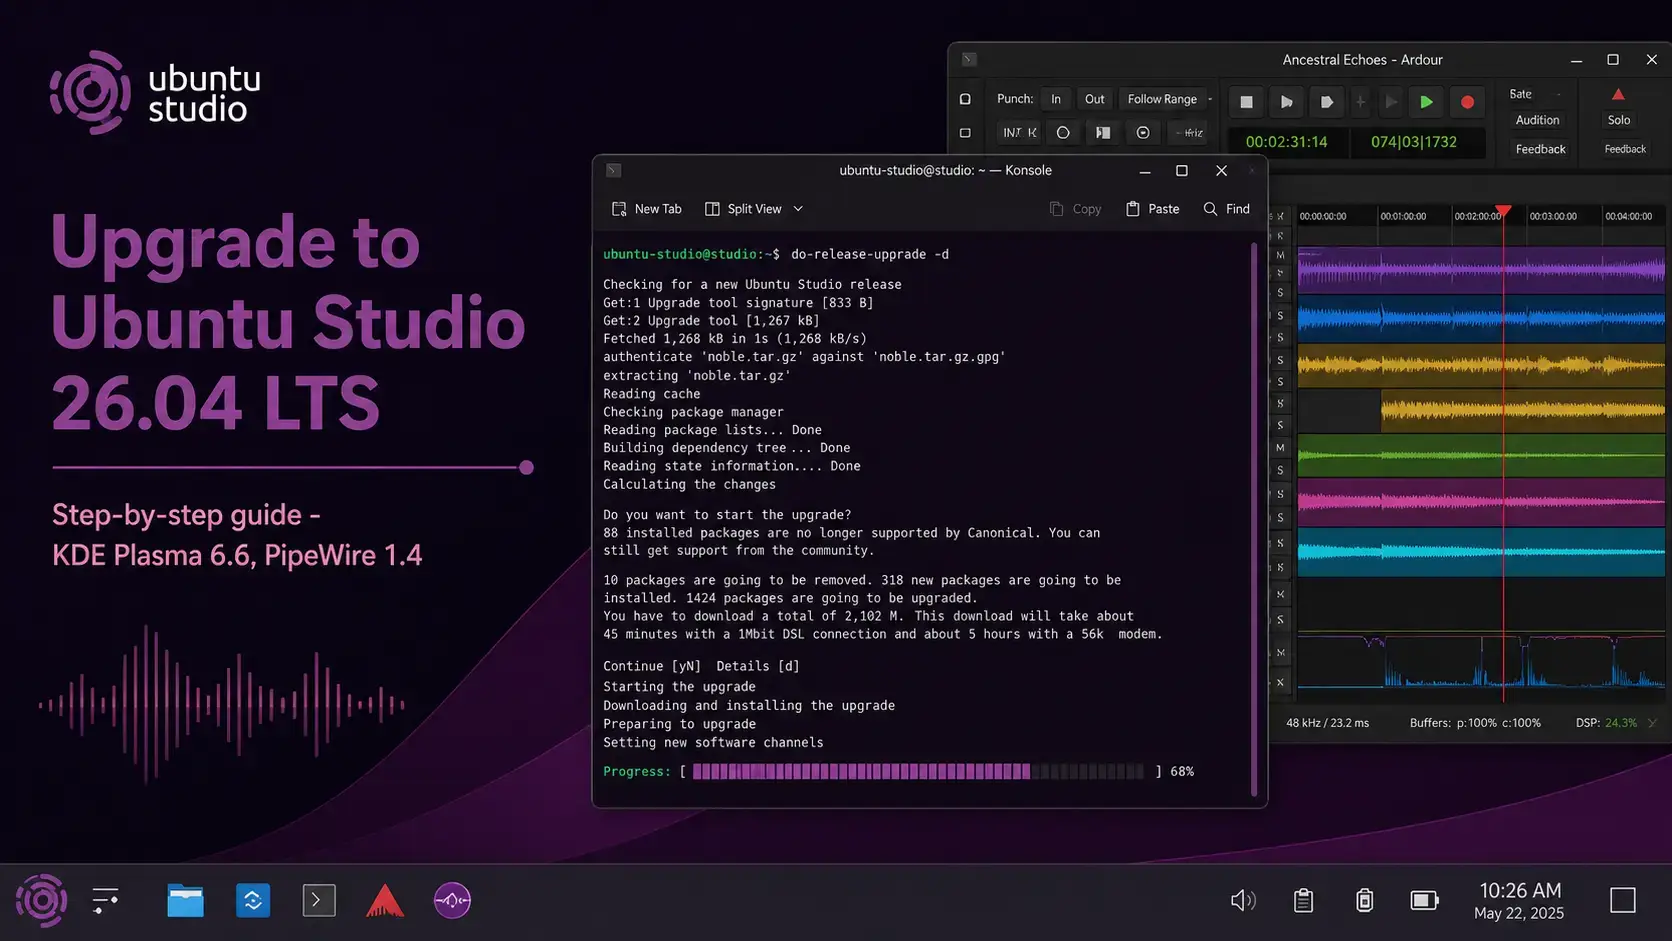Click Copy in the Konsole toolbar

coord(1075,209)
